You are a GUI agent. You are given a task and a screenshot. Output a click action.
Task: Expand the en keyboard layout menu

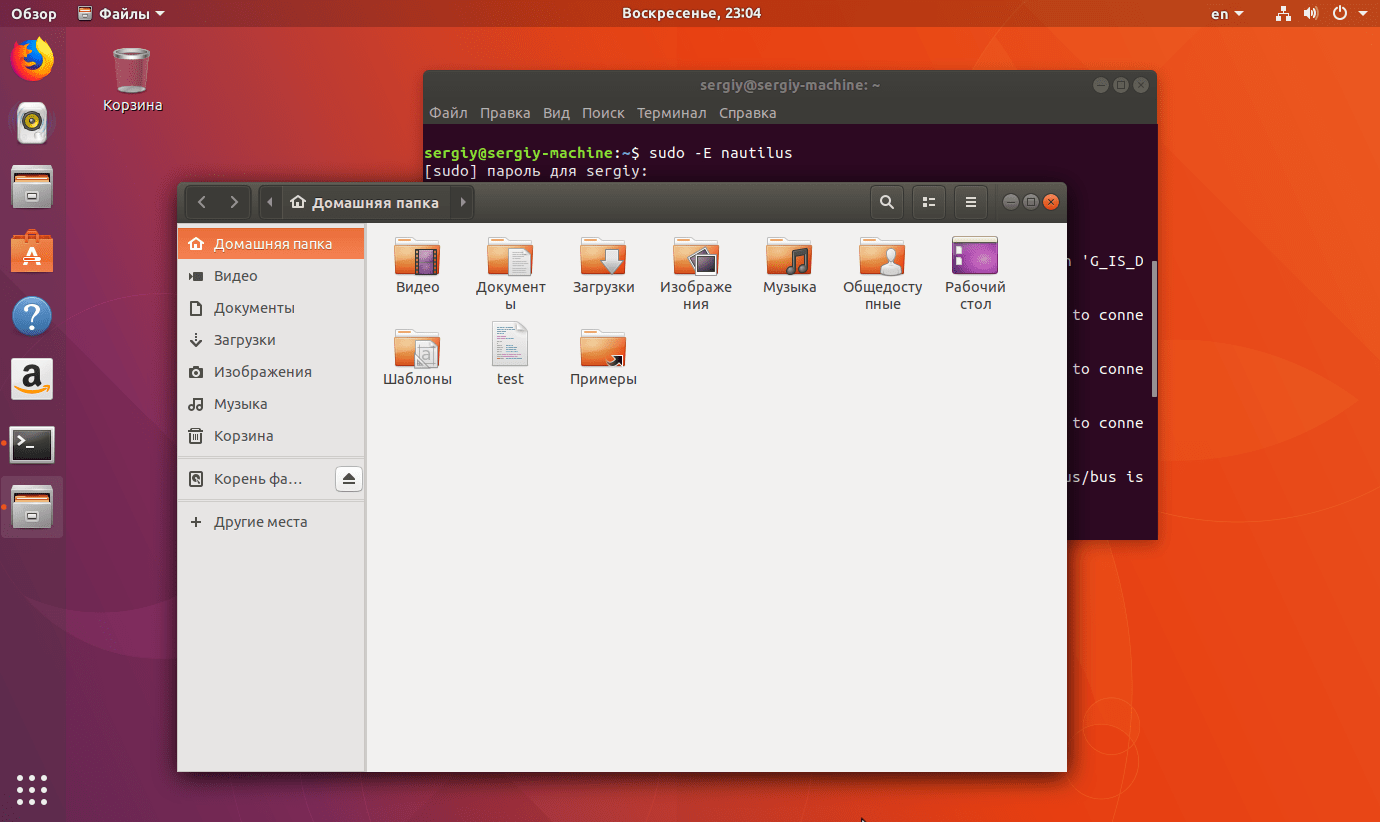pos(1226,13)
